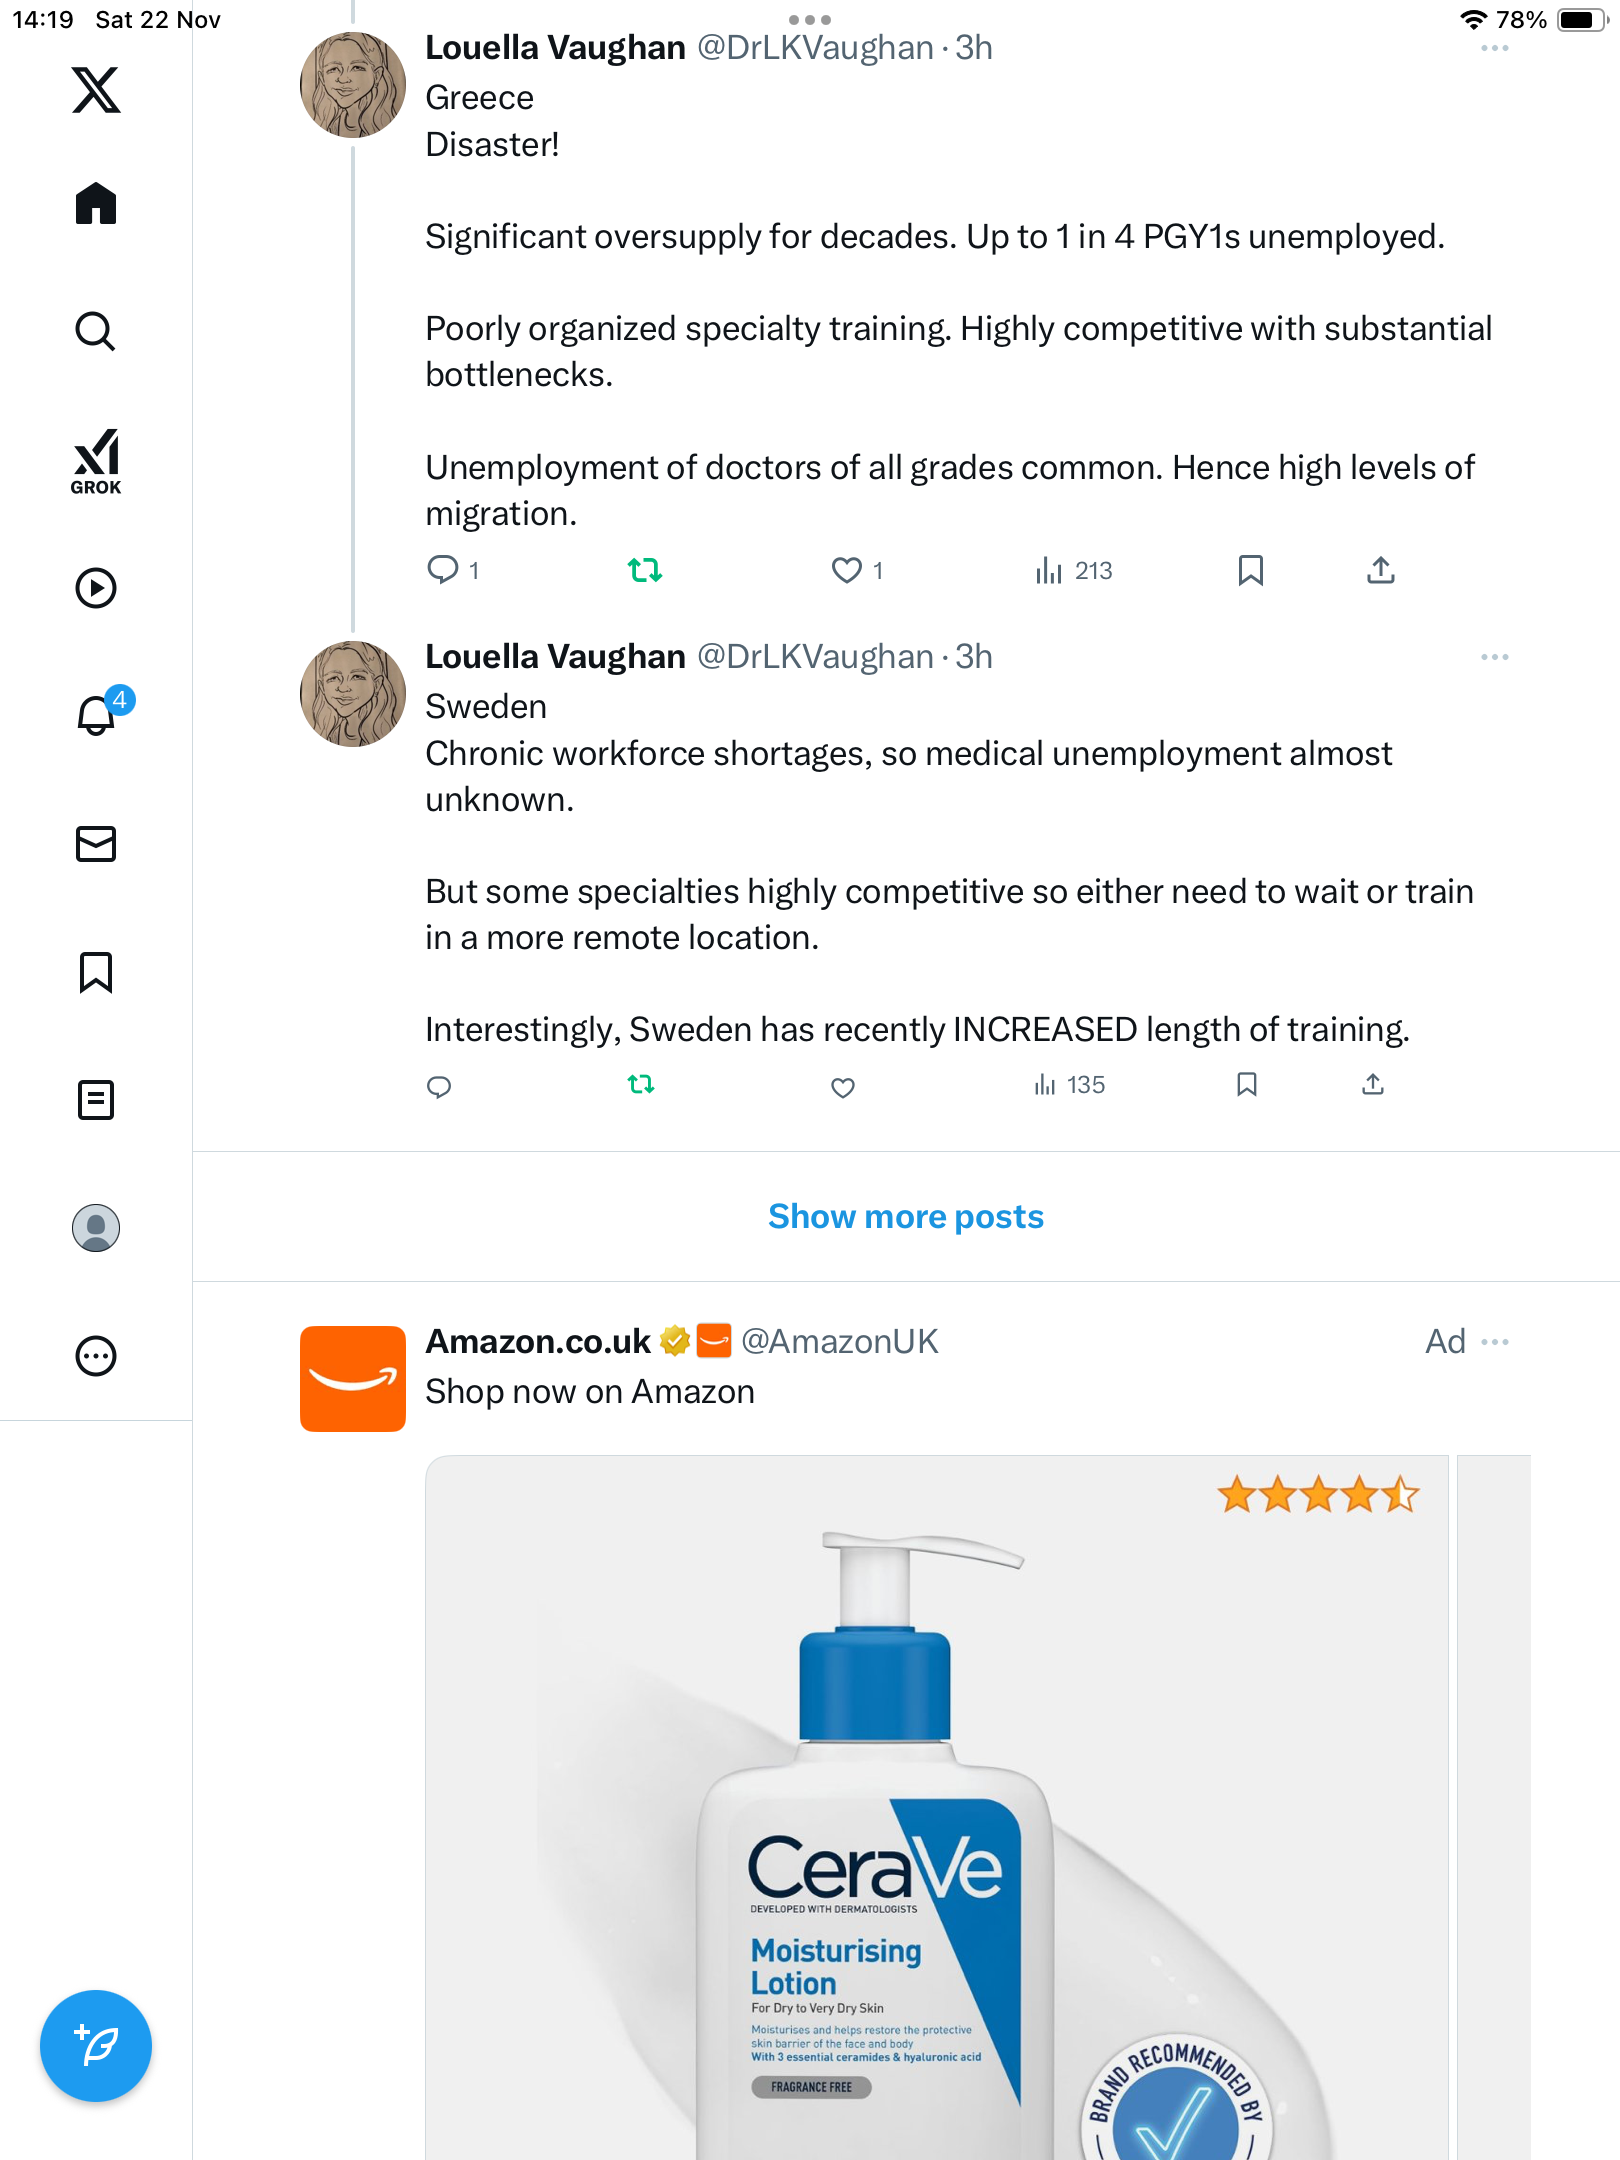Expand the sidebar More menu

(x=96, y=1356)
